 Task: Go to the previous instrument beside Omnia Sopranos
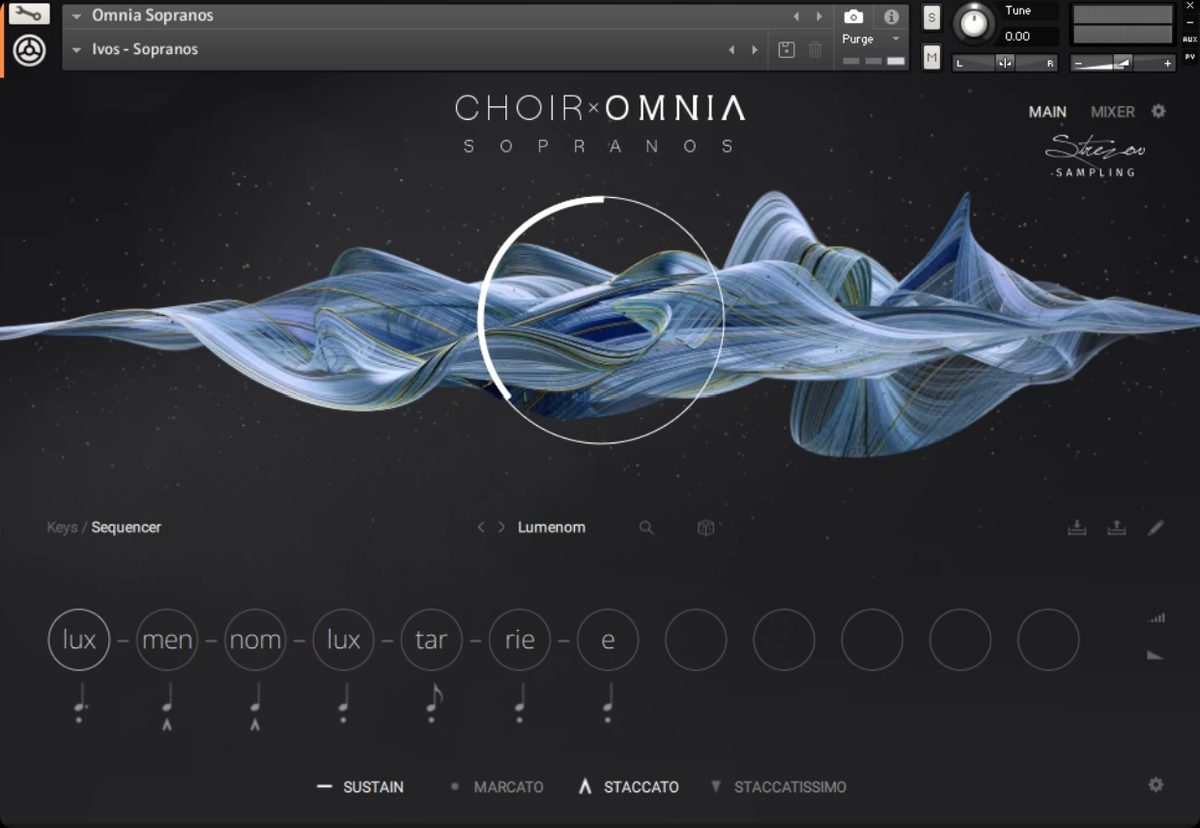tap(796, 17)
